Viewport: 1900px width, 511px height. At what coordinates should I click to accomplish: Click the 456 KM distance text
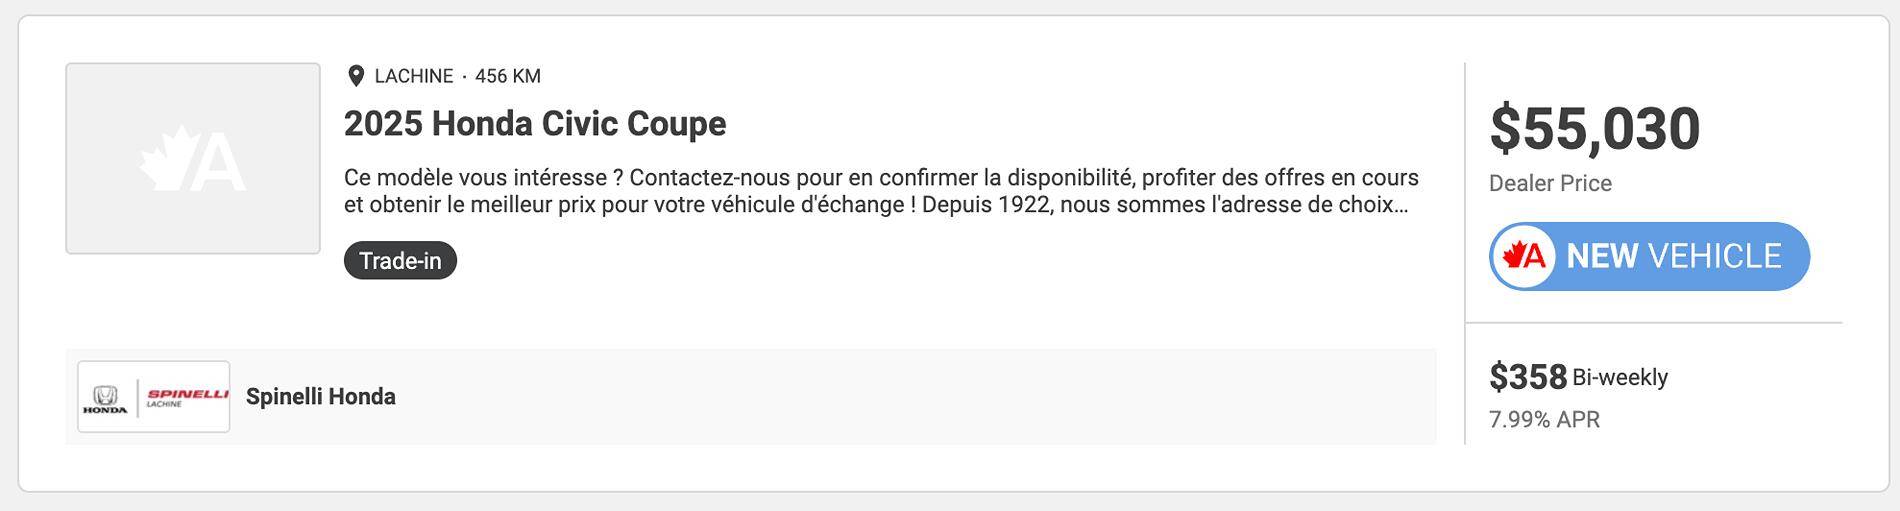(508, 76)
